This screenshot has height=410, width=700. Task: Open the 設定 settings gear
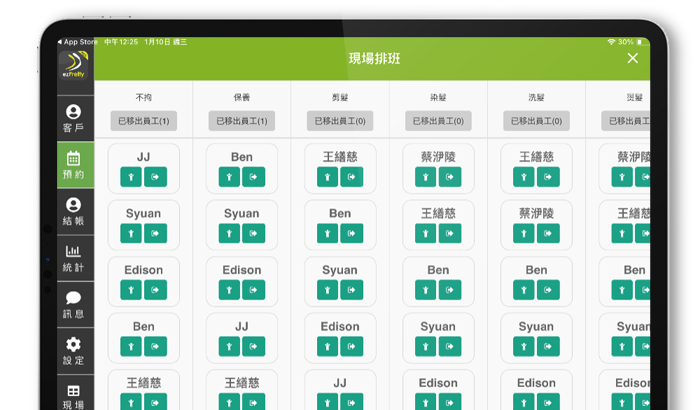tap(74, 351)
